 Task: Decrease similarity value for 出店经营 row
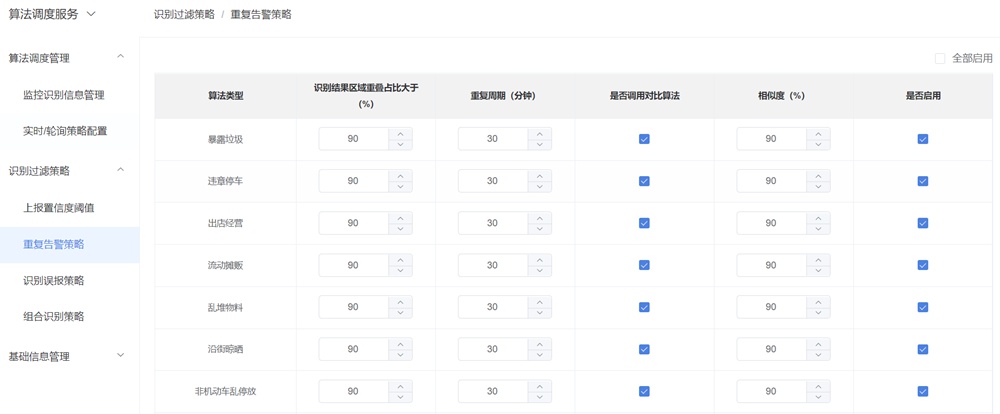click(818, 228)
